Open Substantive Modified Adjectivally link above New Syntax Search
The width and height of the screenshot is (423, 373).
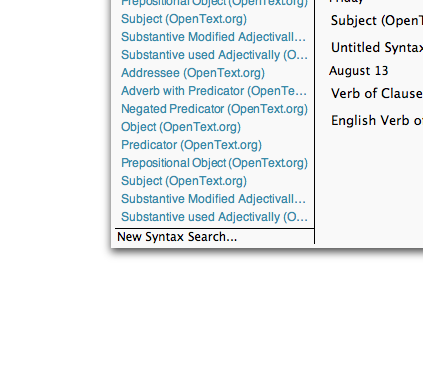(213, 199)
